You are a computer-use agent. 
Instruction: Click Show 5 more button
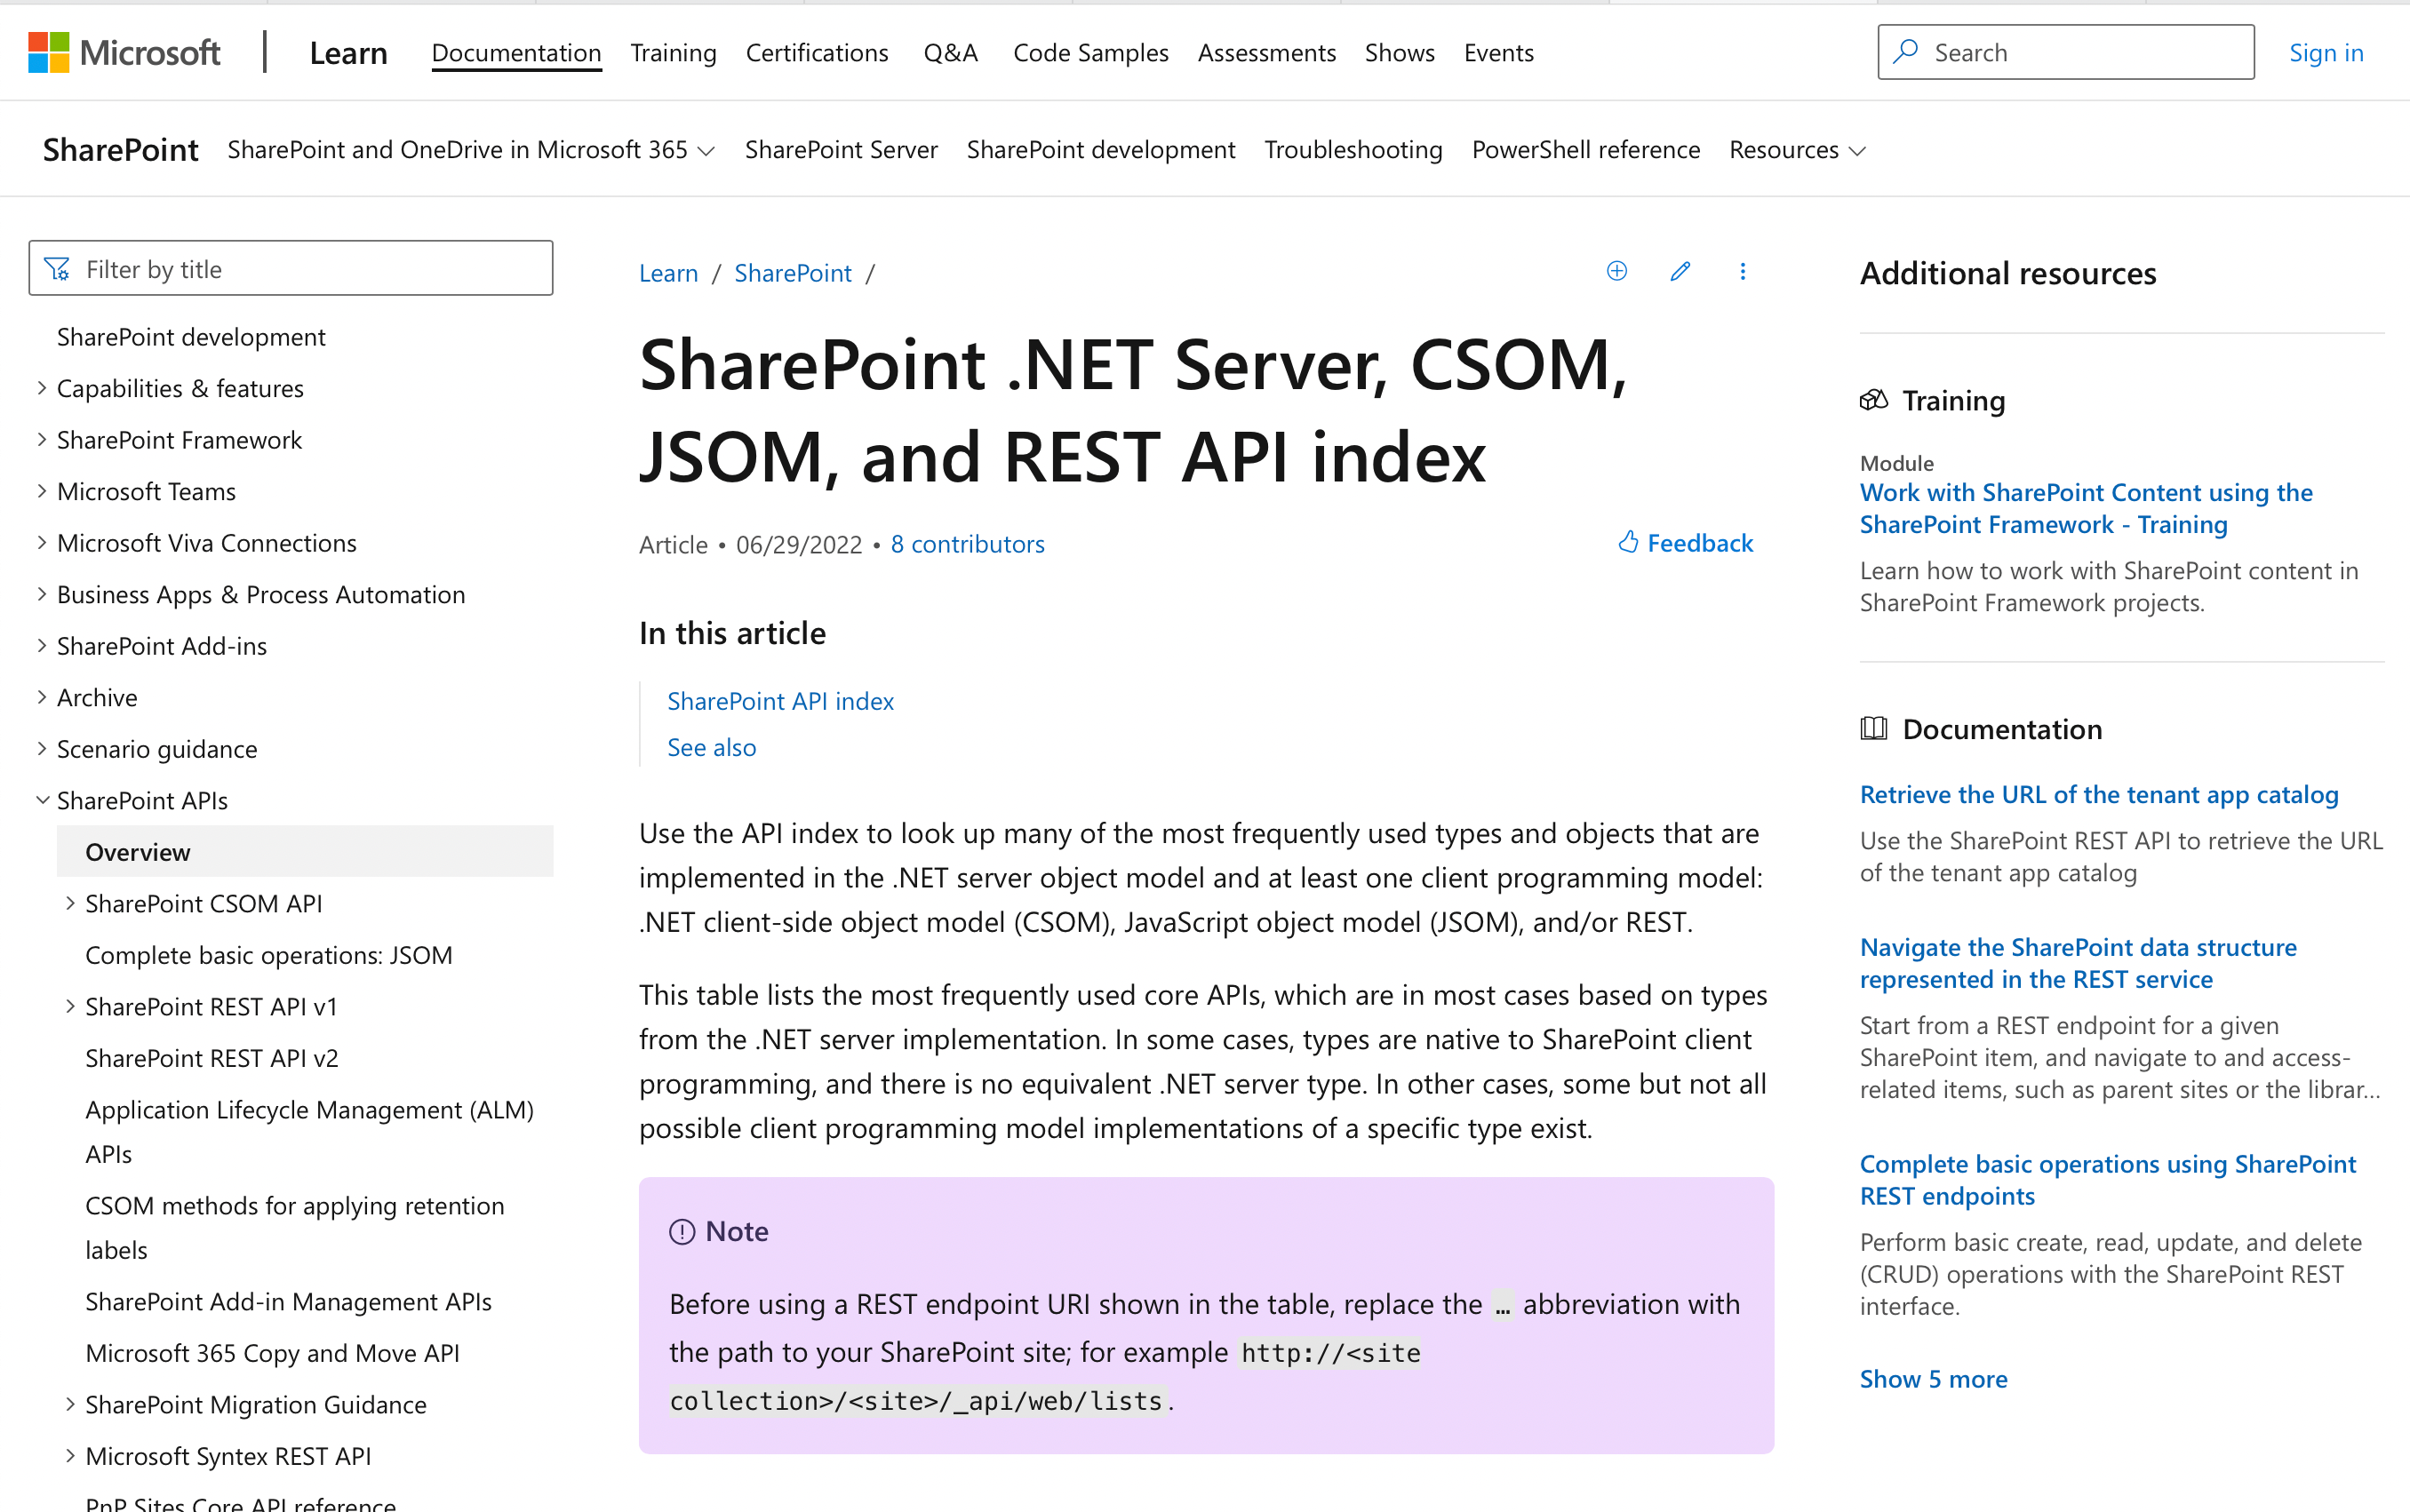[x=1933, y=1378]
